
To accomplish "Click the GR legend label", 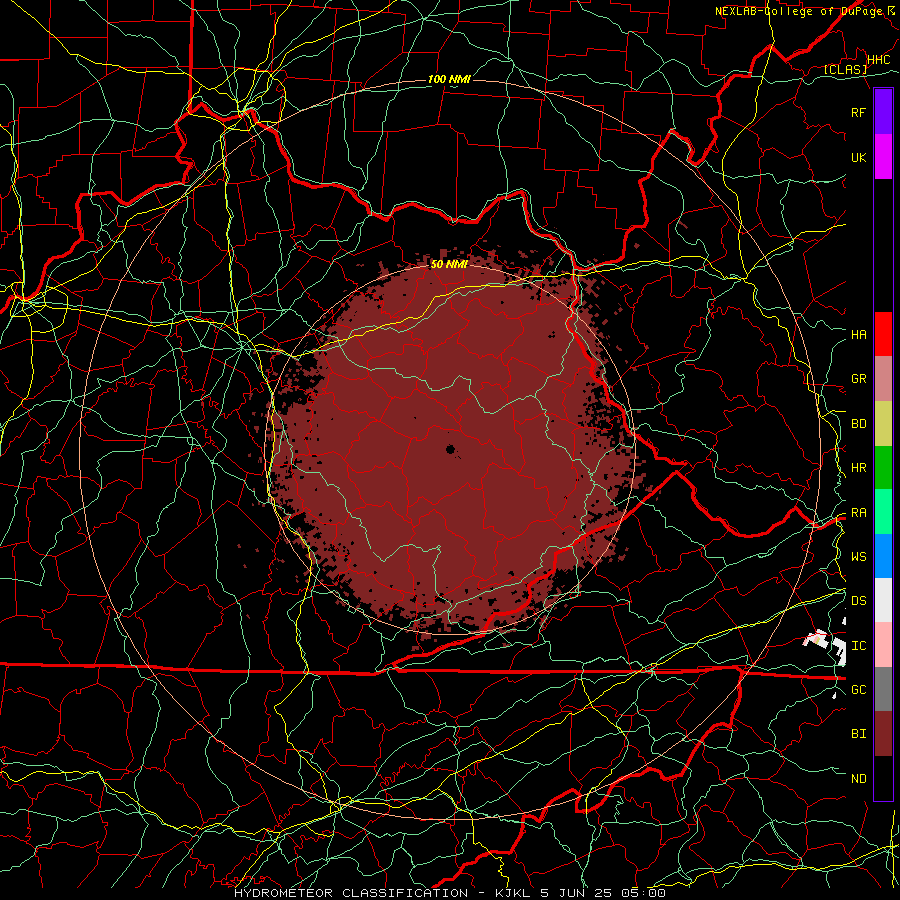I will [858, 379].
